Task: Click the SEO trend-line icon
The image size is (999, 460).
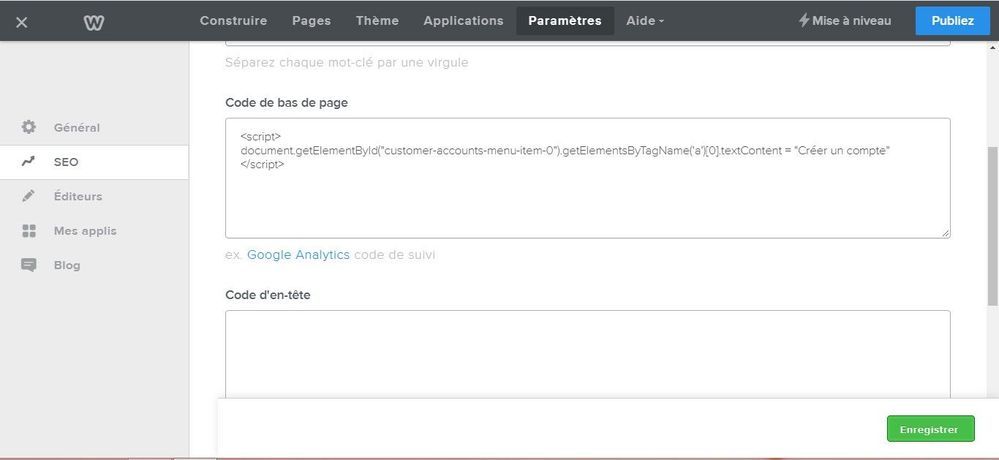Action: point(29,162)
